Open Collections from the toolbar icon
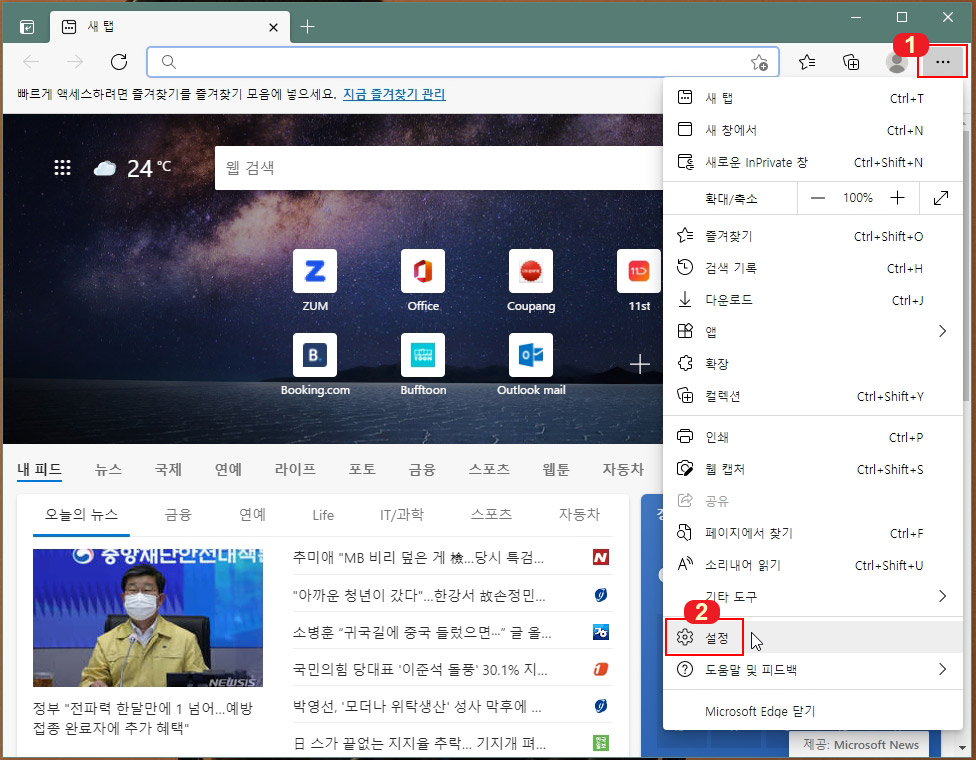The image size is (976, 760). [851, 61]
